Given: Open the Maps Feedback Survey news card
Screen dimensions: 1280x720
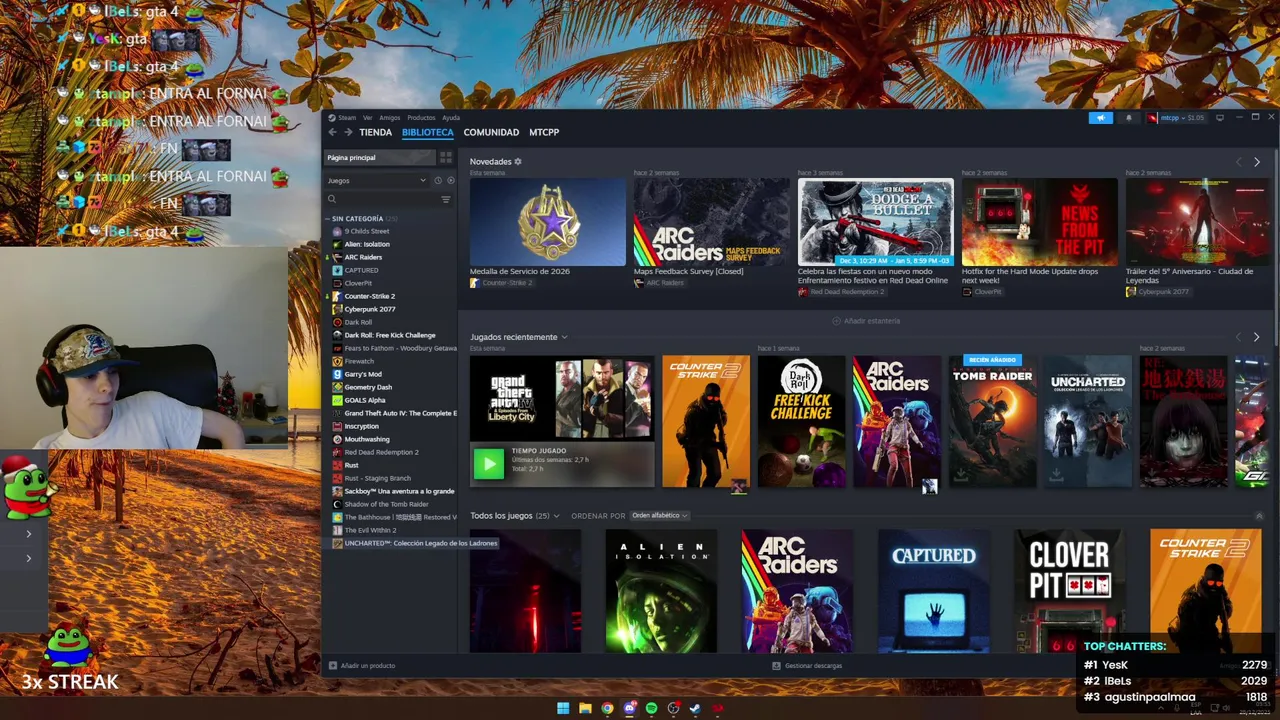Looking at the screenshot, I should pos(712,222).
